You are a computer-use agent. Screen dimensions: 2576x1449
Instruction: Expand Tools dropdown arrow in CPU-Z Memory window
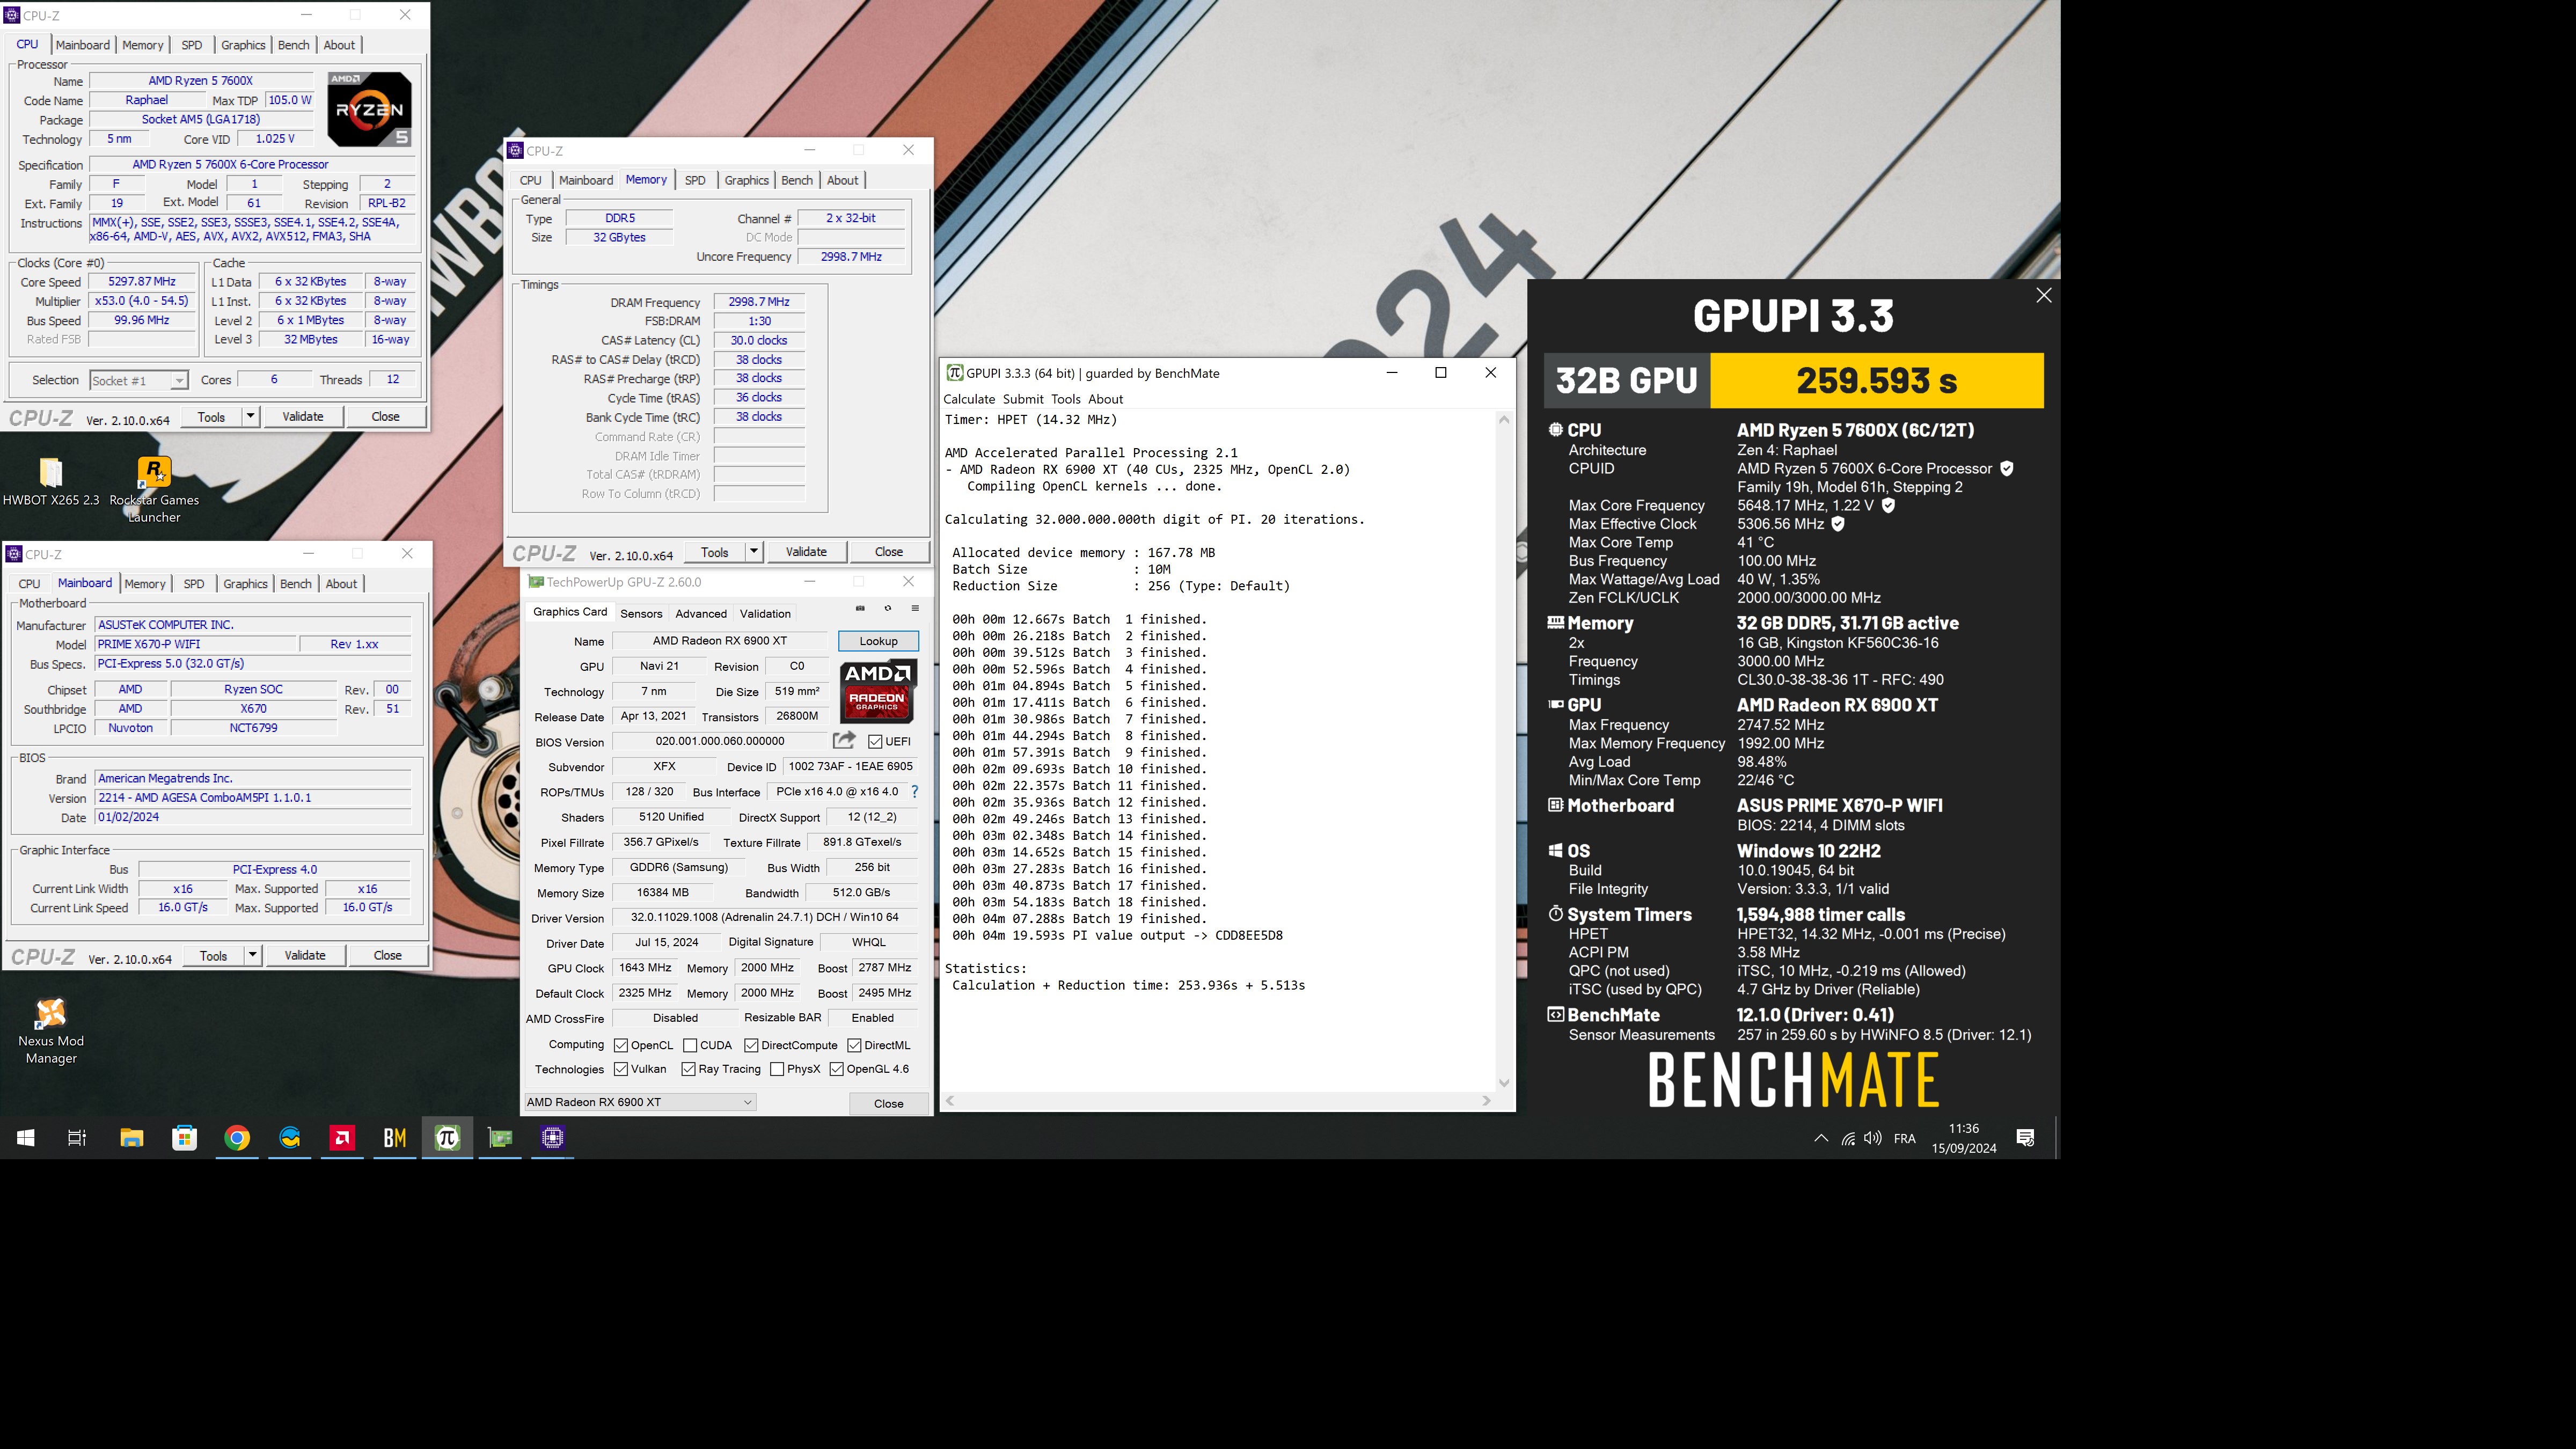pyautogui.click(x=754, y=551)
